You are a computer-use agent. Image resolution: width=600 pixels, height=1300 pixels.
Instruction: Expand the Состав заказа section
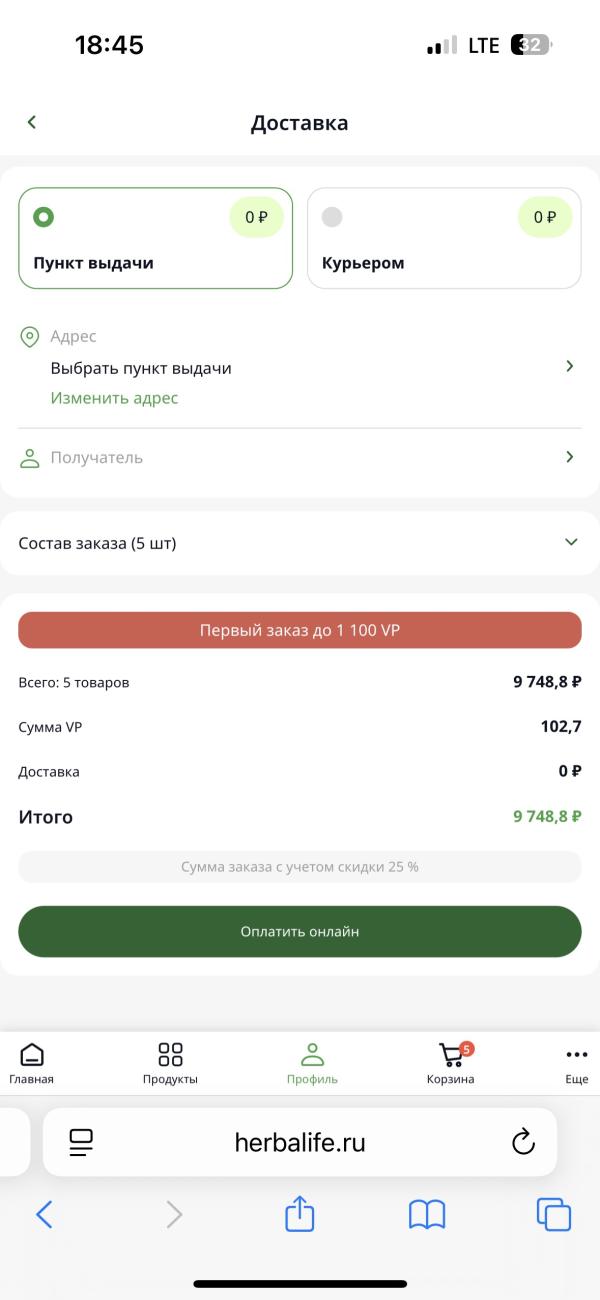pos(571,543)
